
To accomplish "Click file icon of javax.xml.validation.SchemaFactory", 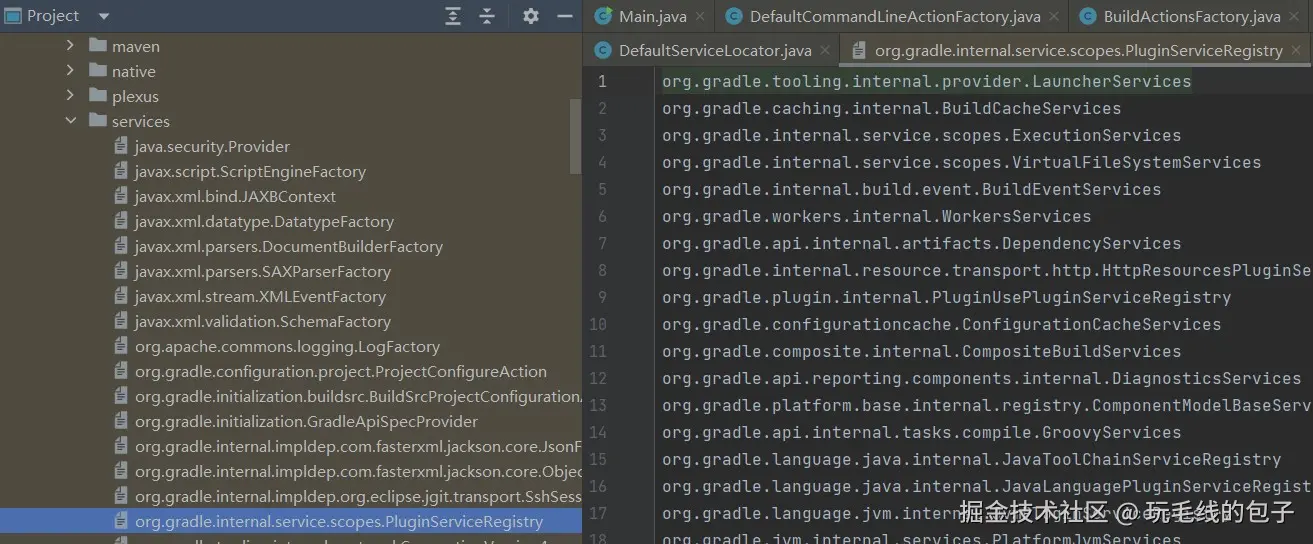I will coord(121,321).
